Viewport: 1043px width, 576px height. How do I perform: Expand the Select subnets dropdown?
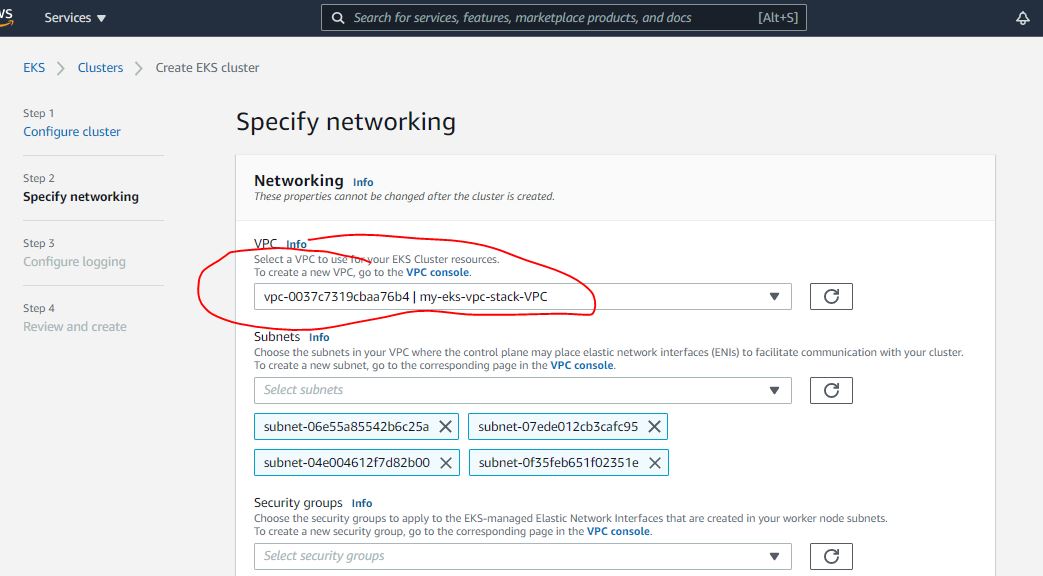[x=522, y=390]
